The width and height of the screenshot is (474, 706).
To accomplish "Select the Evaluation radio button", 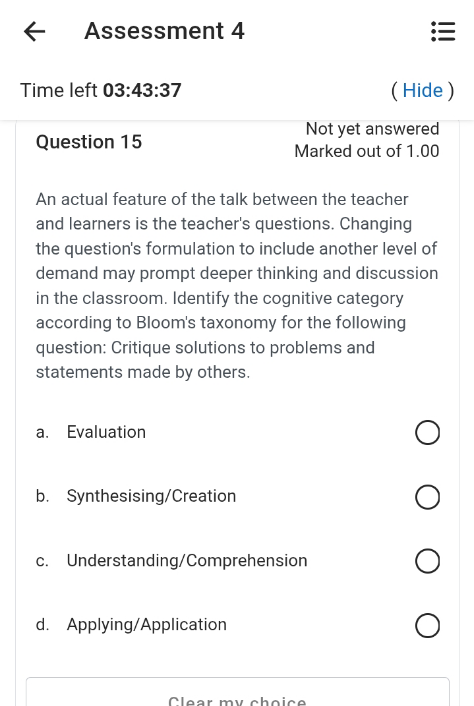I will 427,433.
